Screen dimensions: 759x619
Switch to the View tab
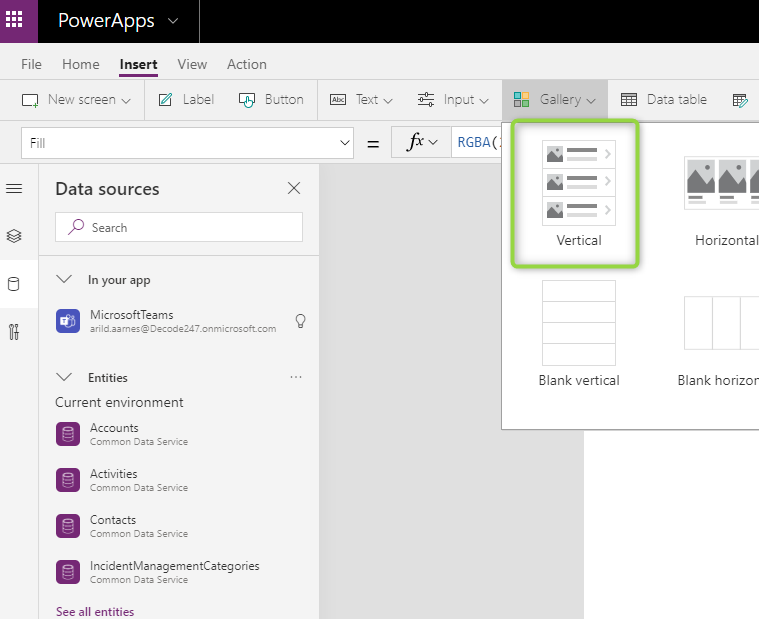(x=192, y=64)
